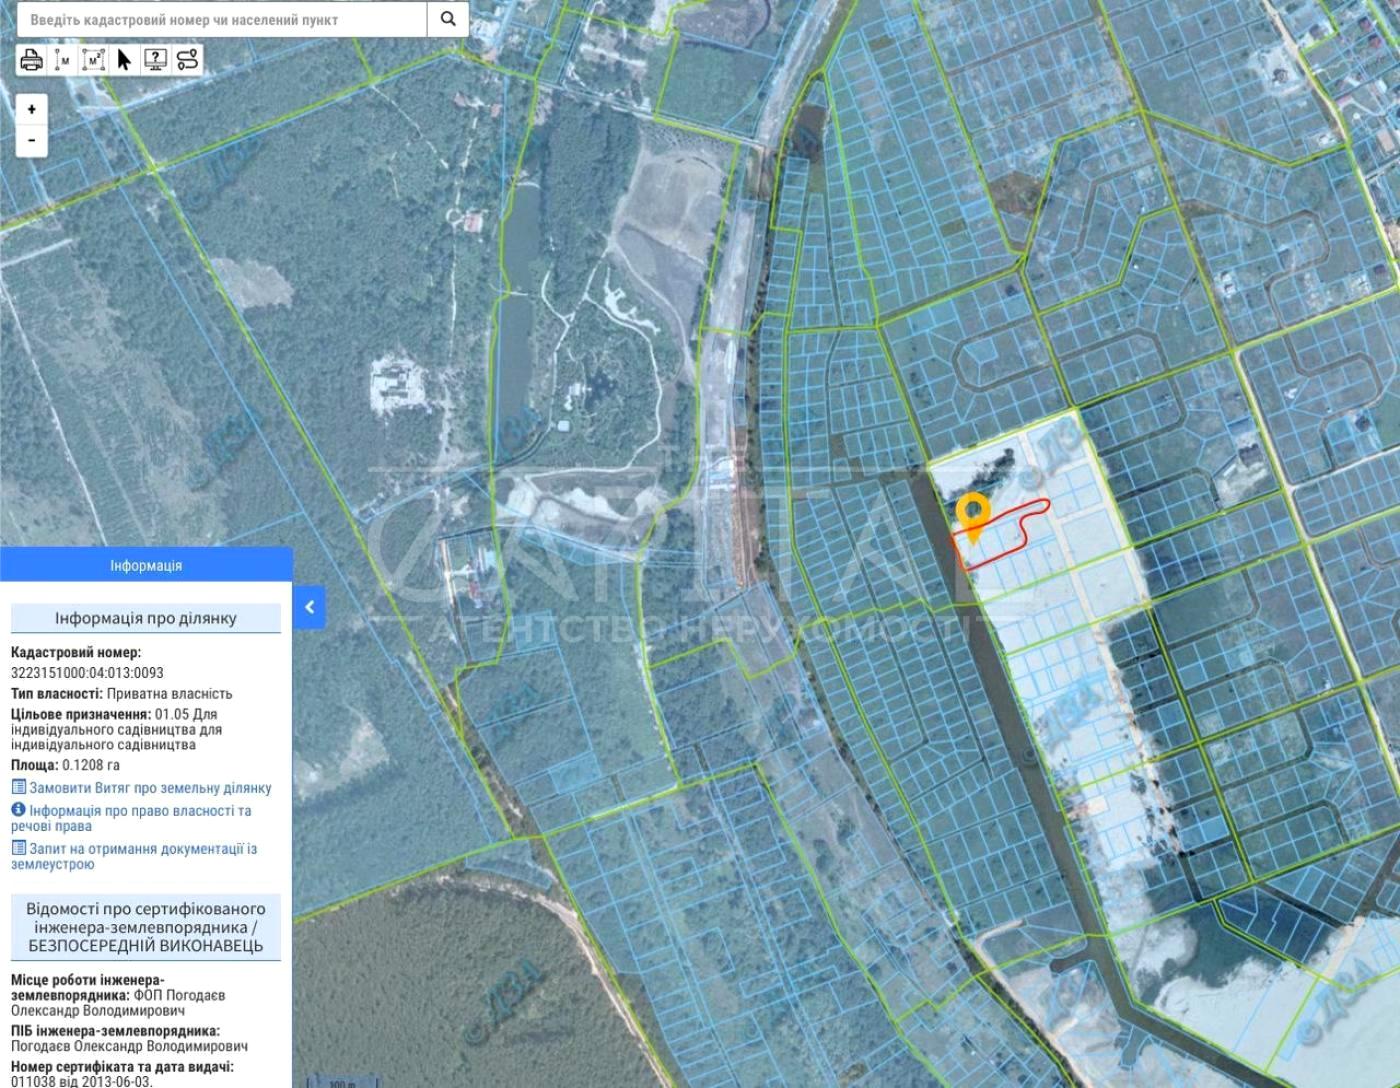Click cadastral number 3223151000:04:013:0093 text
Viewport: 1400px width, 1088px height.
87,673
